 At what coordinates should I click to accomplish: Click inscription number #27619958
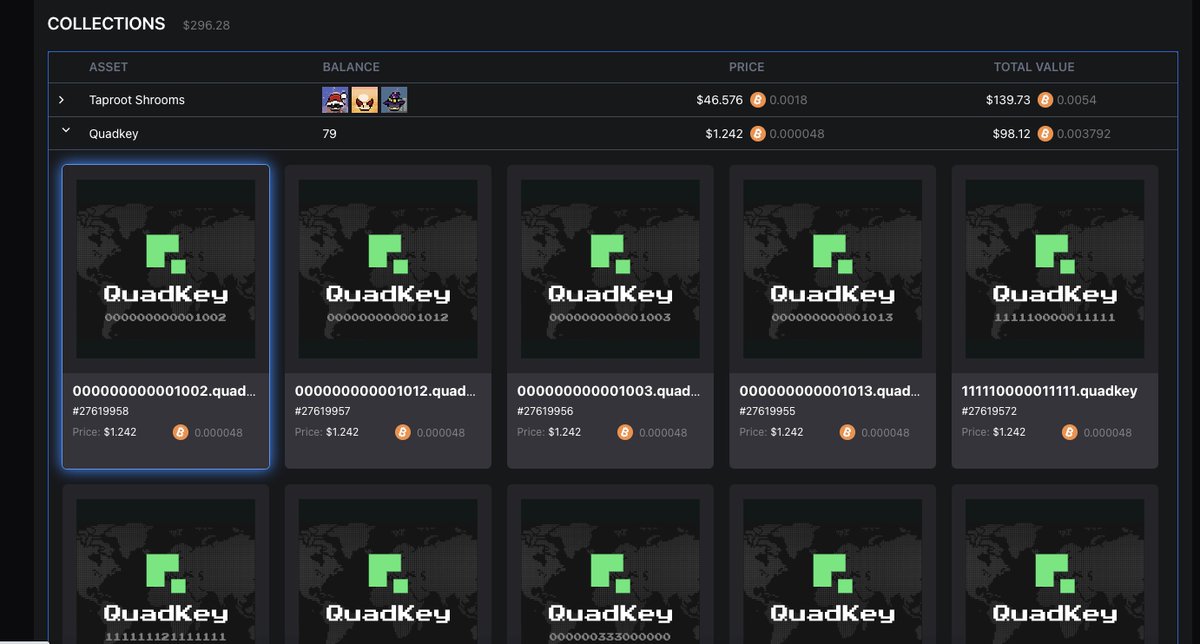pyautogui.click(x=101, y=411)
